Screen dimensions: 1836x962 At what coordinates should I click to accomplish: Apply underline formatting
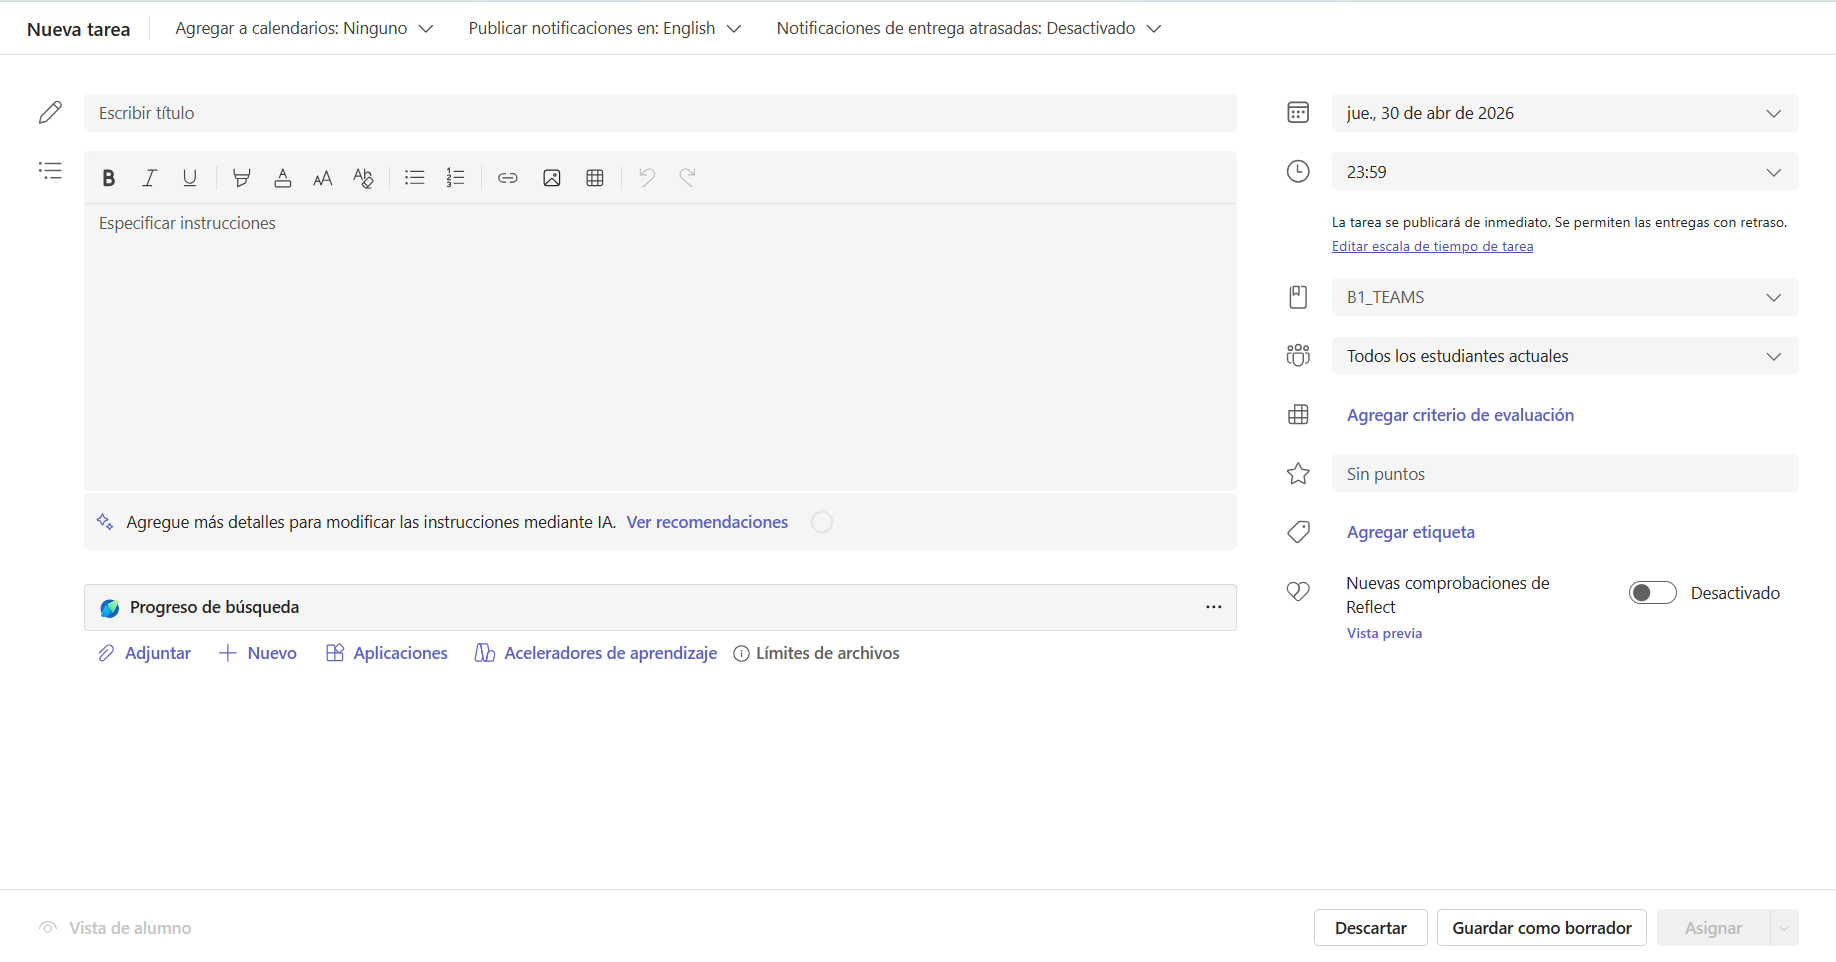[x=190, y=178]
